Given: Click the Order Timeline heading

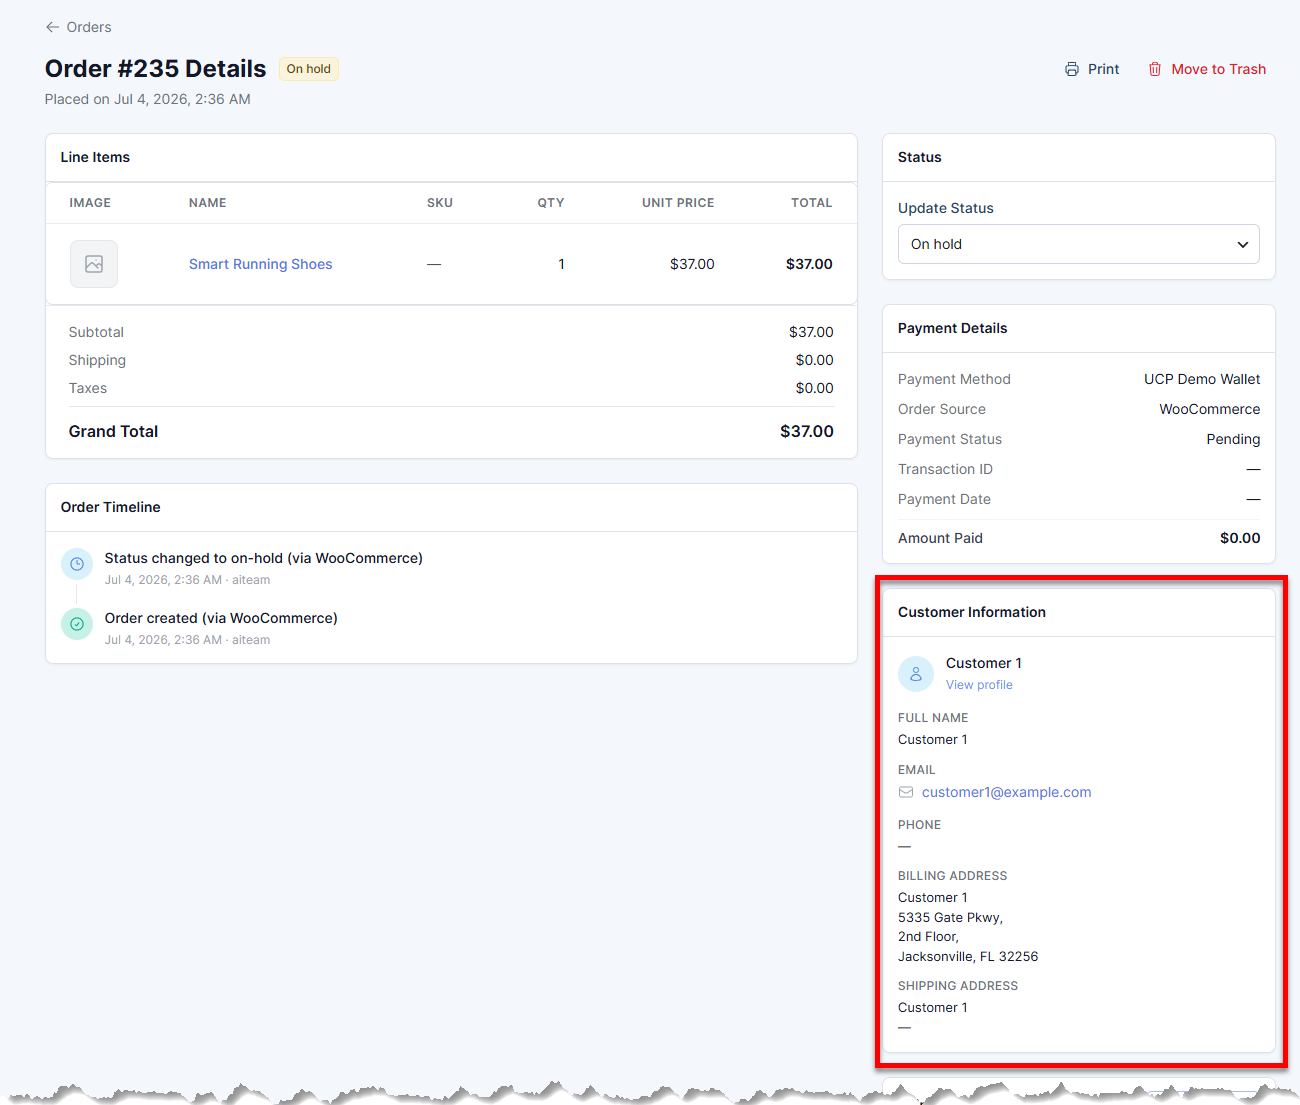Looking at the screenshot, I should click(111, 507).
